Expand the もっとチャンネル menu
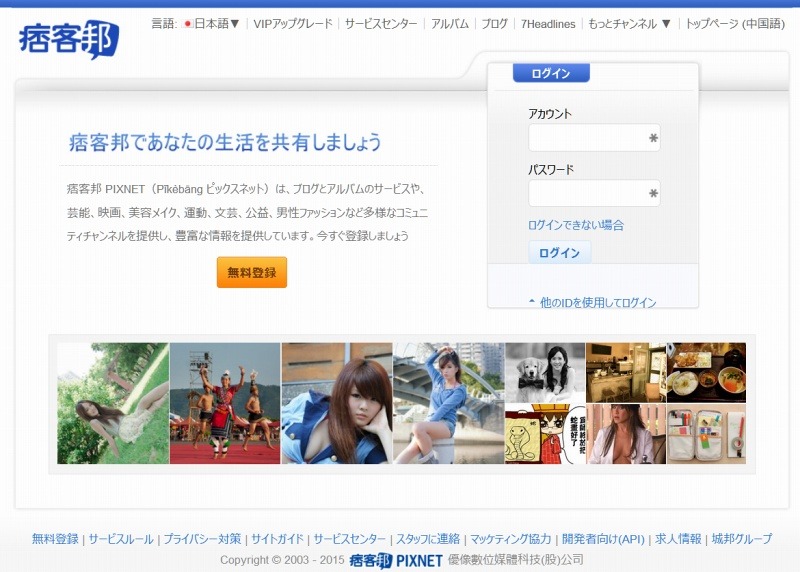 pyautogui.click(x=629, y=23)
